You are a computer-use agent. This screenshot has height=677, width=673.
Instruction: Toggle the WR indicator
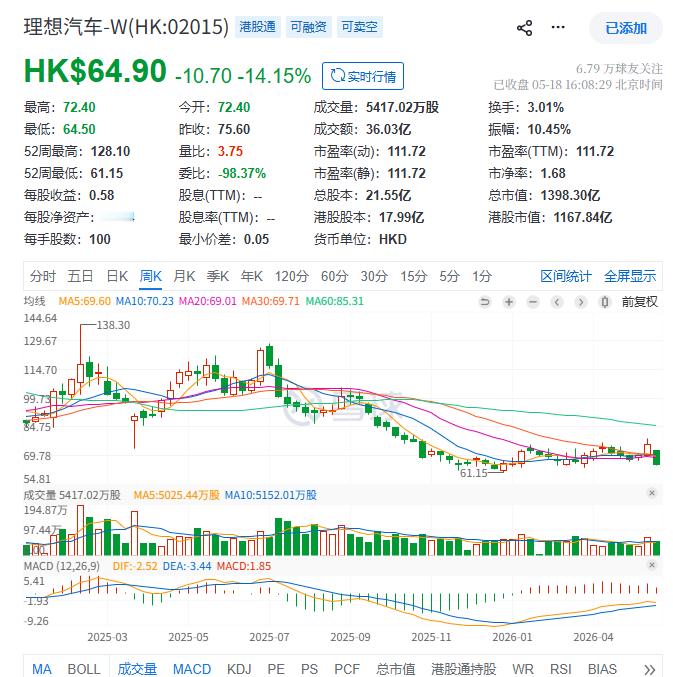coord(523,669)
